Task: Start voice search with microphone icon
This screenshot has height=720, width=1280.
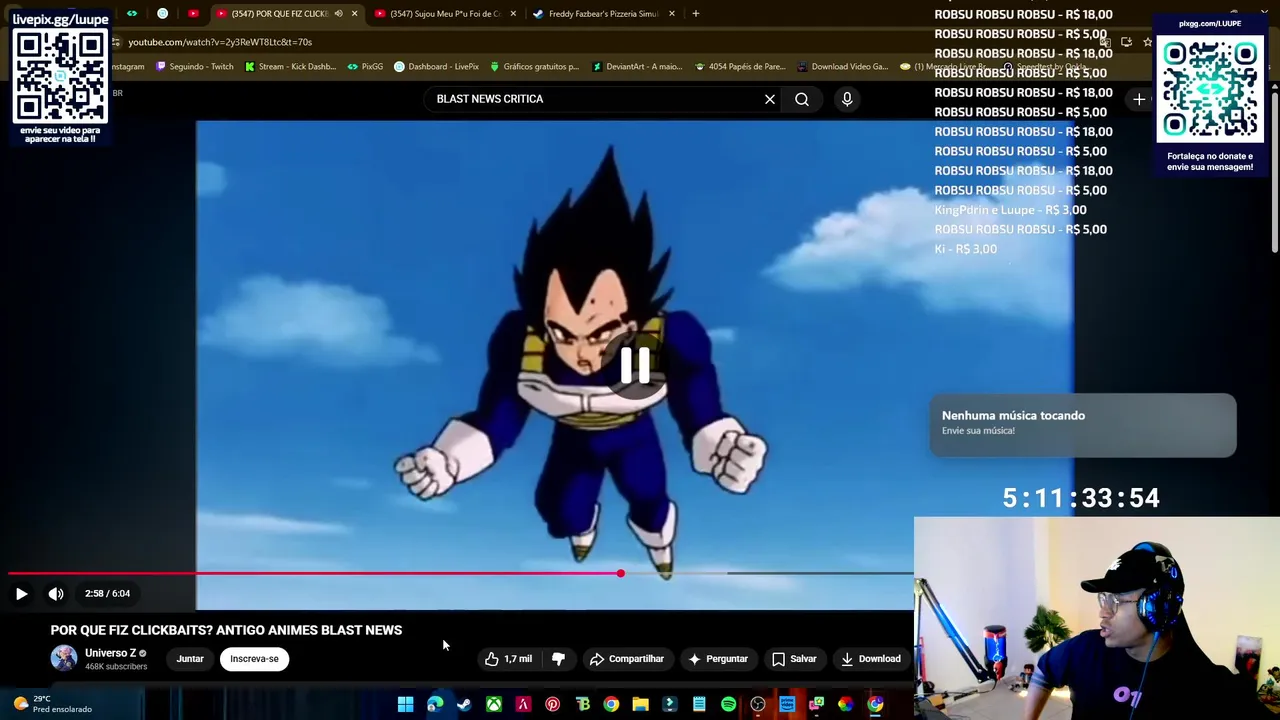Action: pyautogui.click(x=847, y=99)
